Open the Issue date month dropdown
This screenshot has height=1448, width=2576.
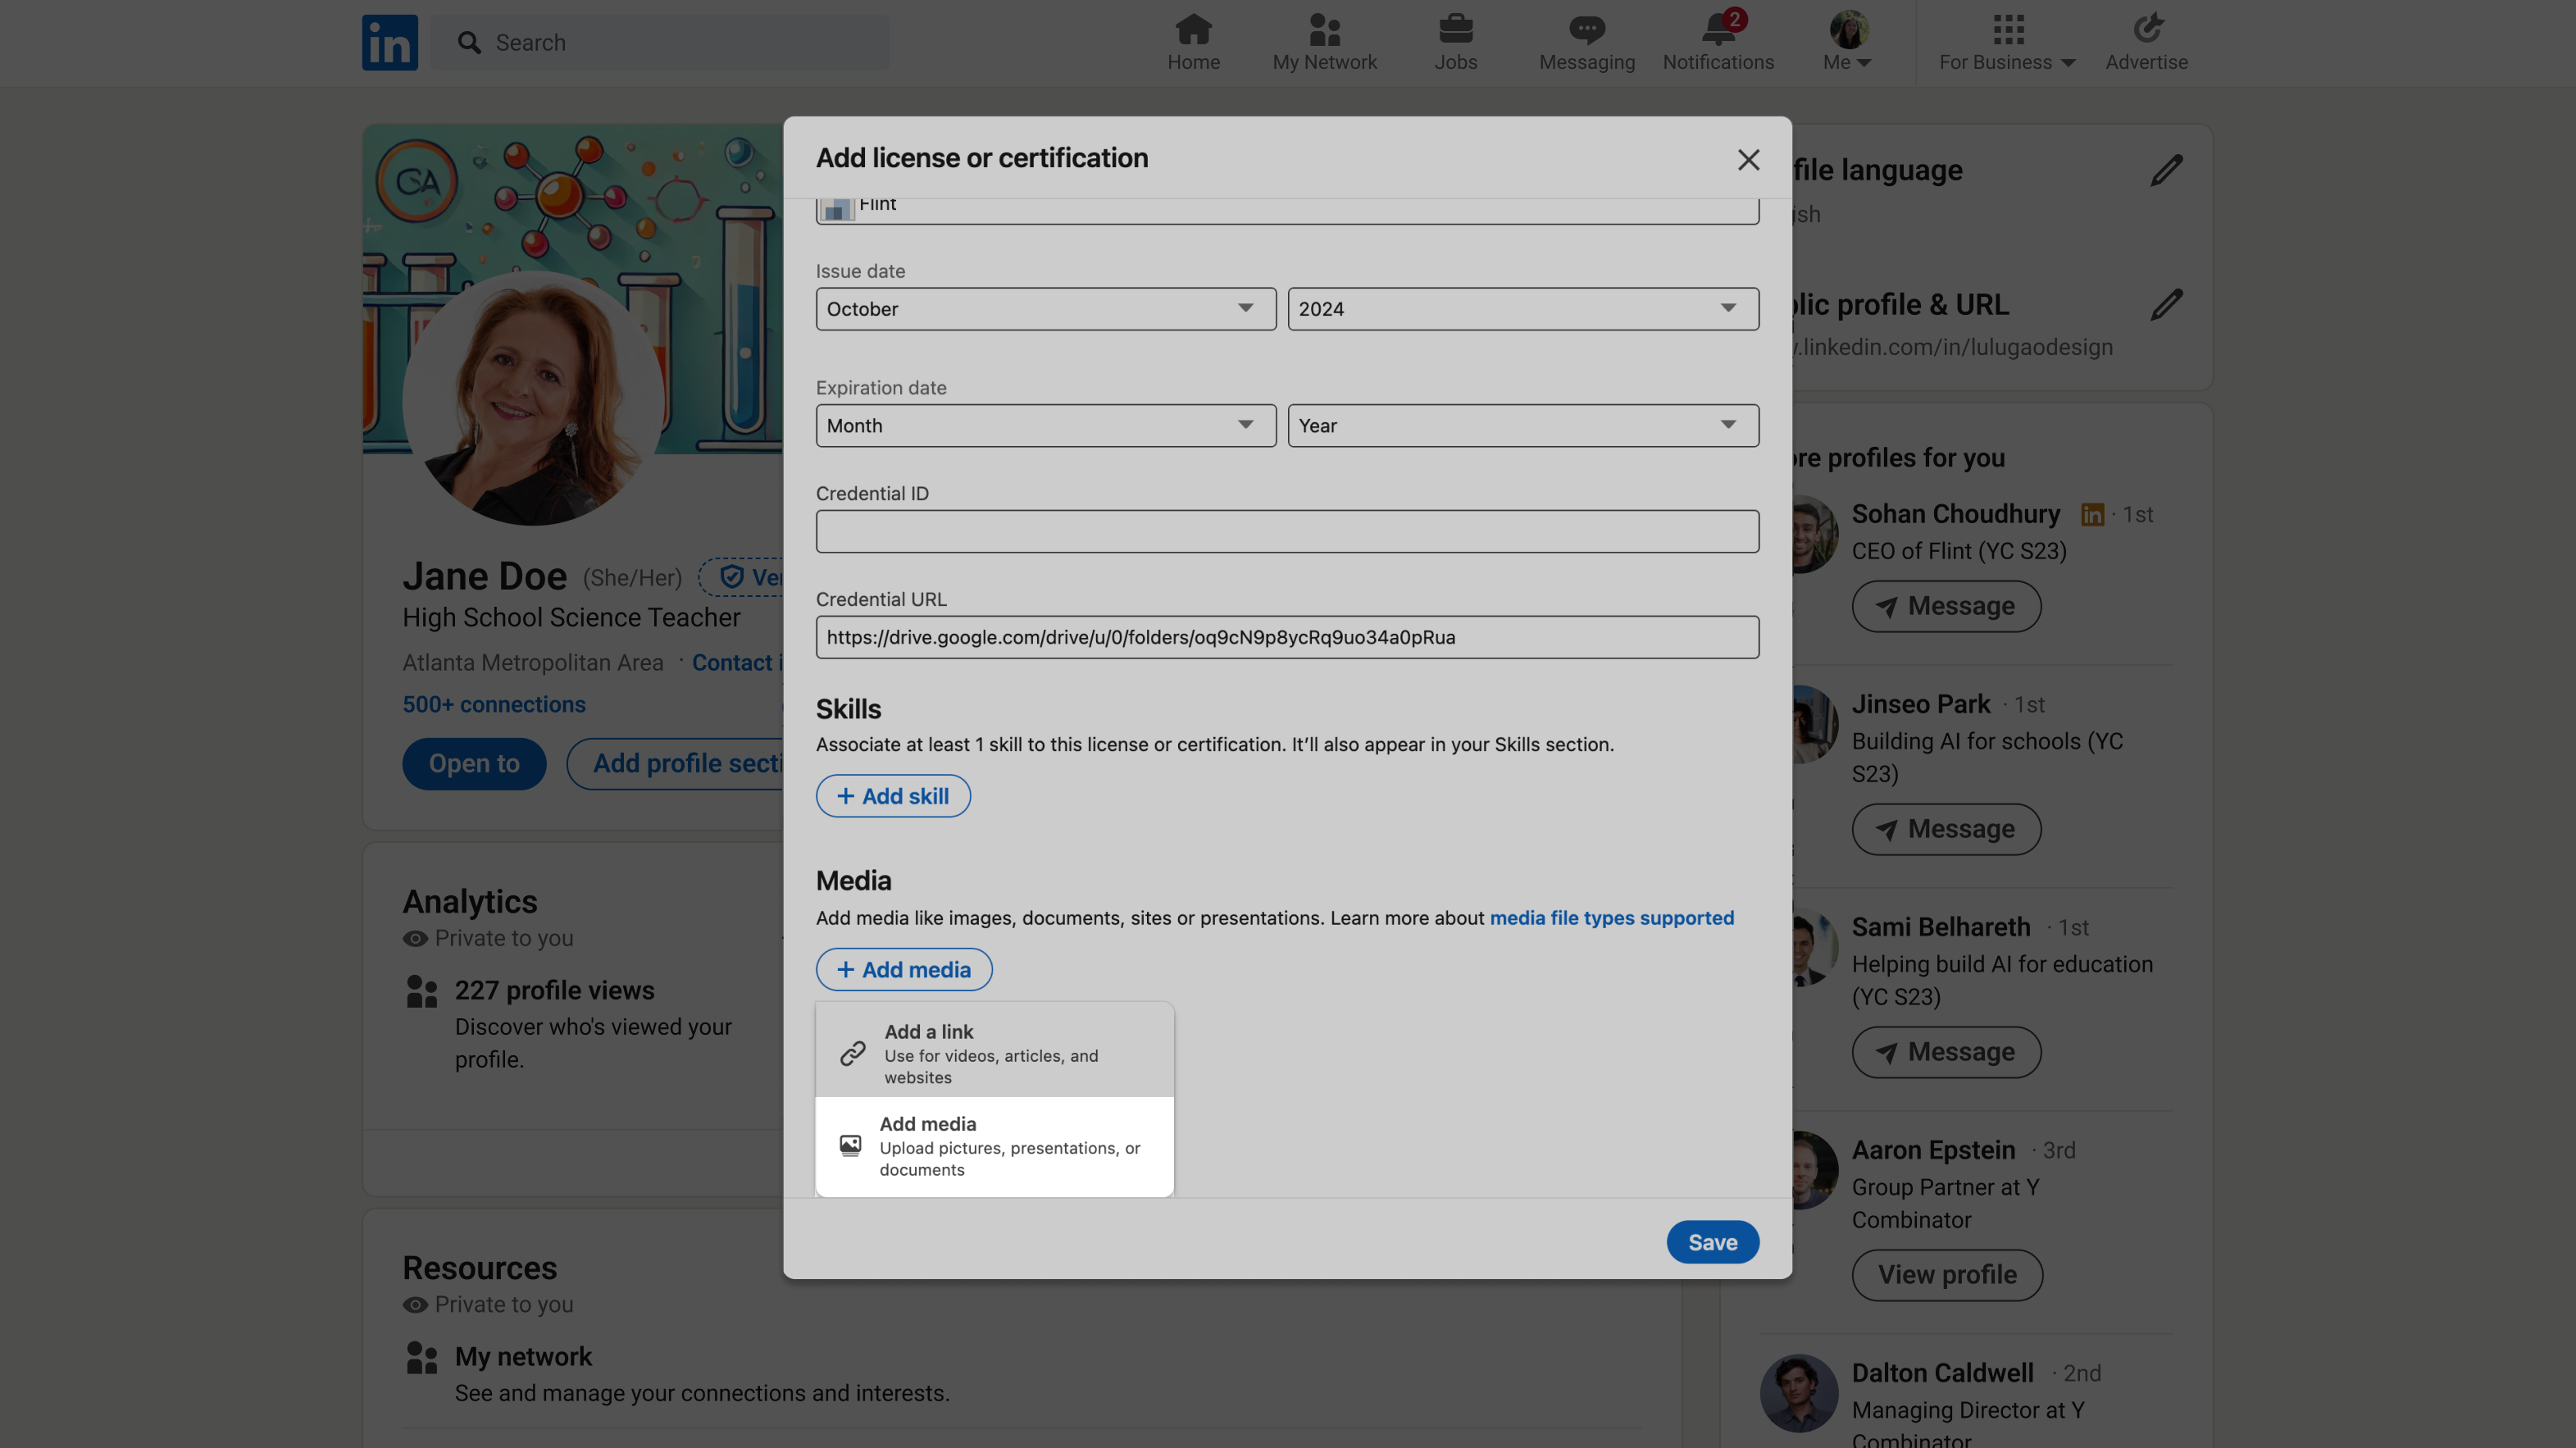click(1045, 309)
